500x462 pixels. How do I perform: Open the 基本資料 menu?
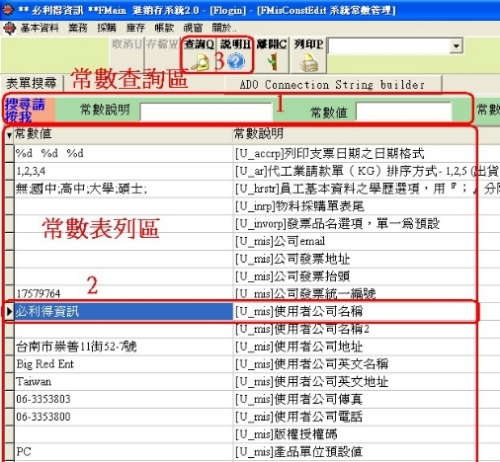click(40, 28)
